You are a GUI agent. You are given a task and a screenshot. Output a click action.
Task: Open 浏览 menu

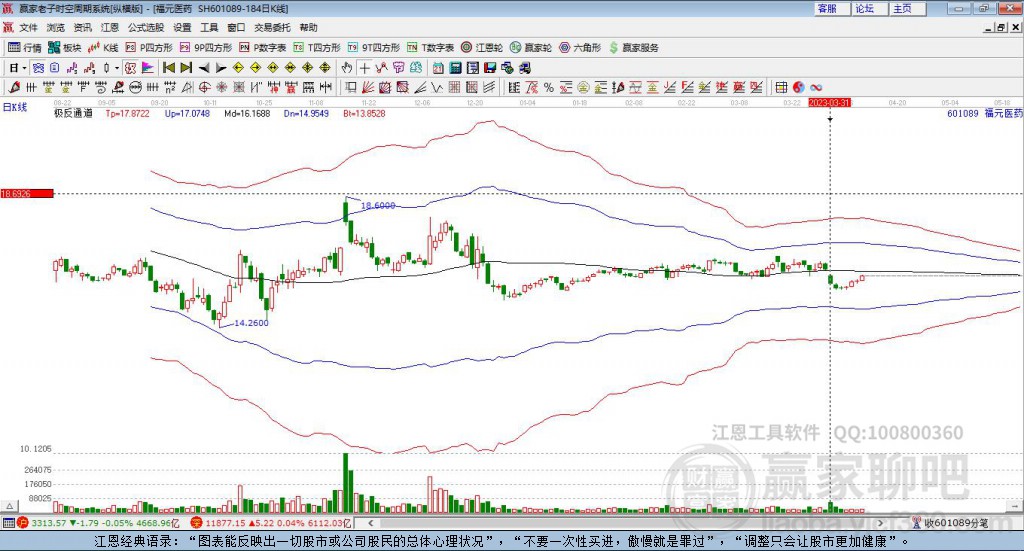pyautogui.click(x=56, y=27)
